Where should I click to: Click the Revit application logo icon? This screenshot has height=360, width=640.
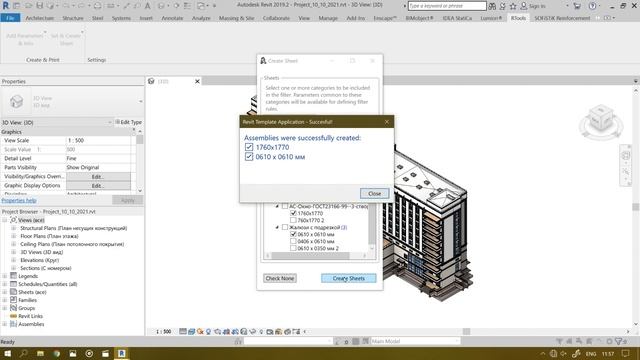pos(6,6)
